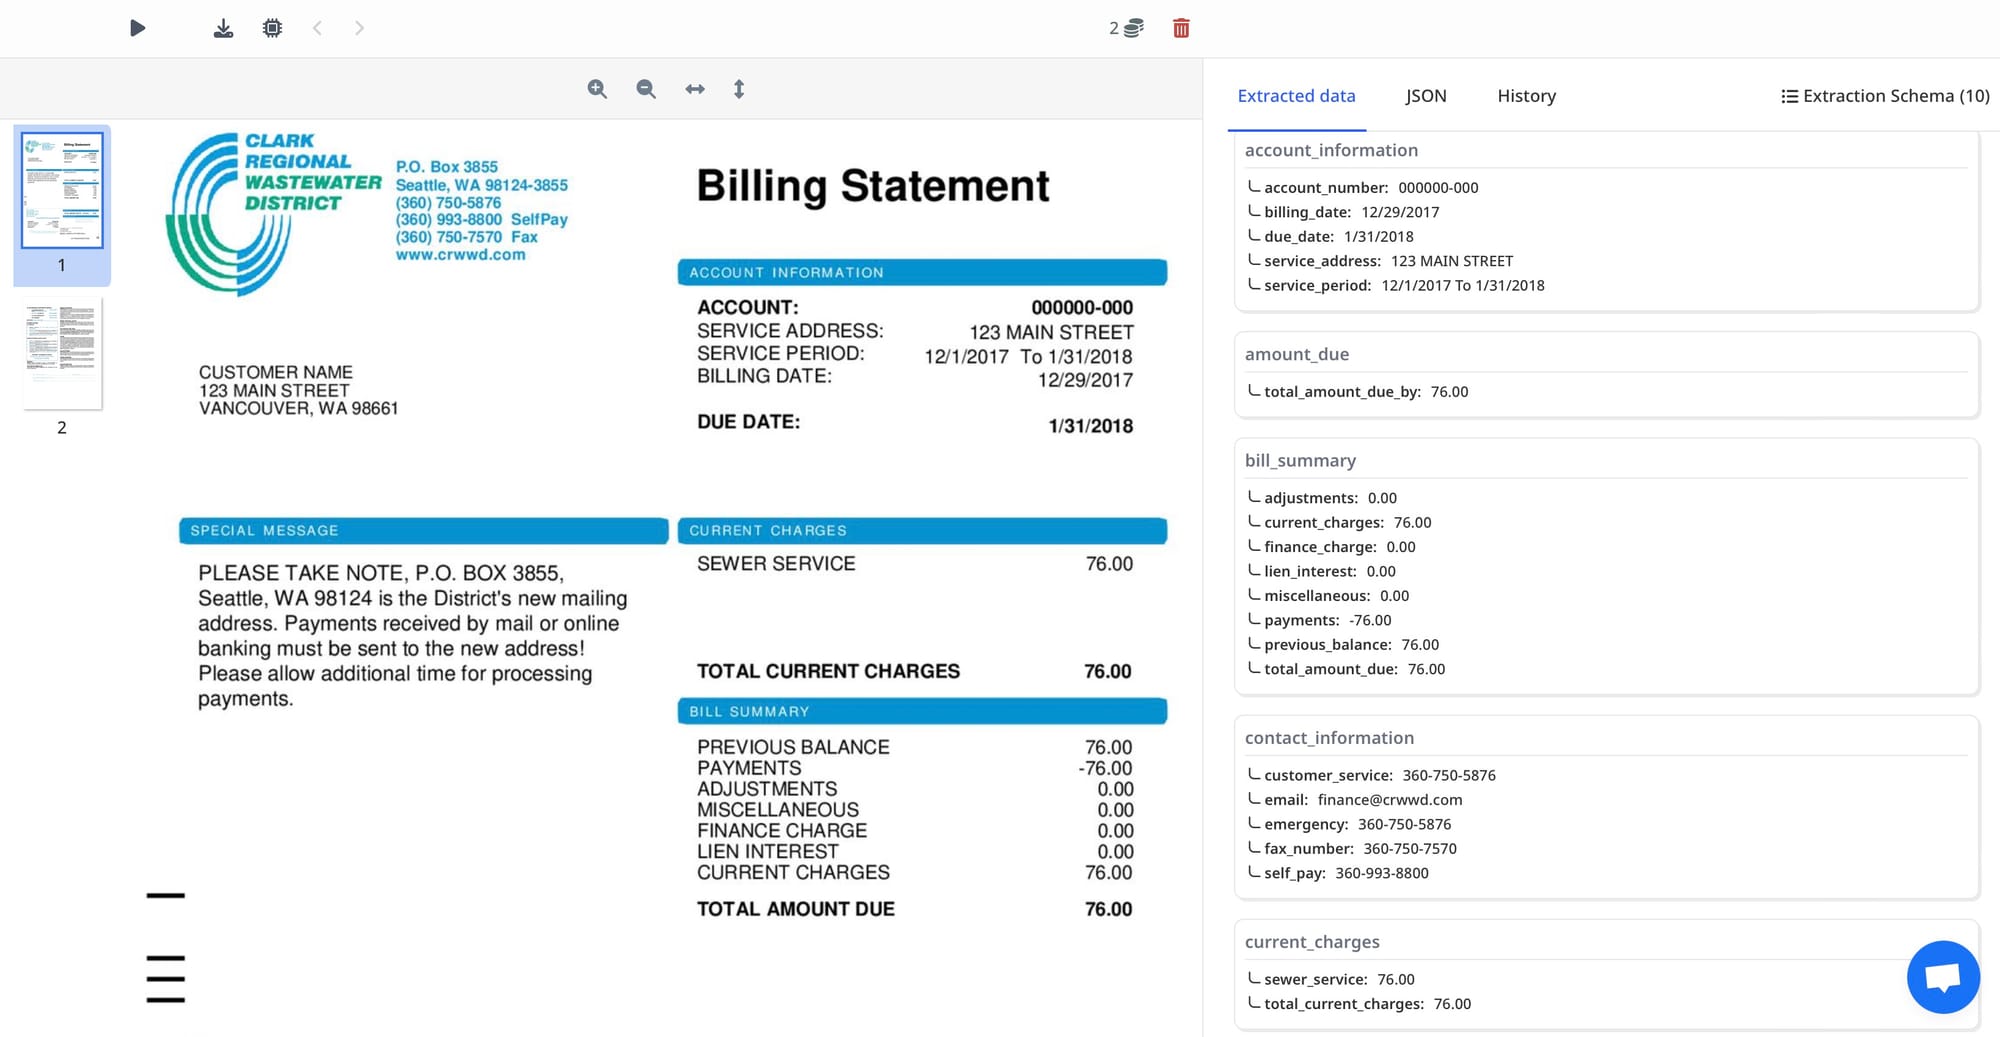Select page 1 thumbnail

point(62,190)
